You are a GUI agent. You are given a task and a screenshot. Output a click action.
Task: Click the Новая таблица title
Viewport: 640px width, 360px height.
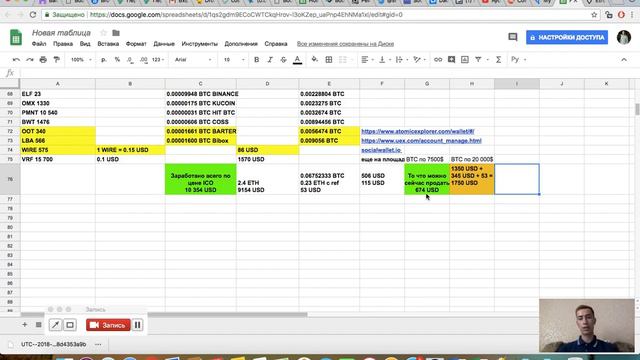[x=61, y=33]
